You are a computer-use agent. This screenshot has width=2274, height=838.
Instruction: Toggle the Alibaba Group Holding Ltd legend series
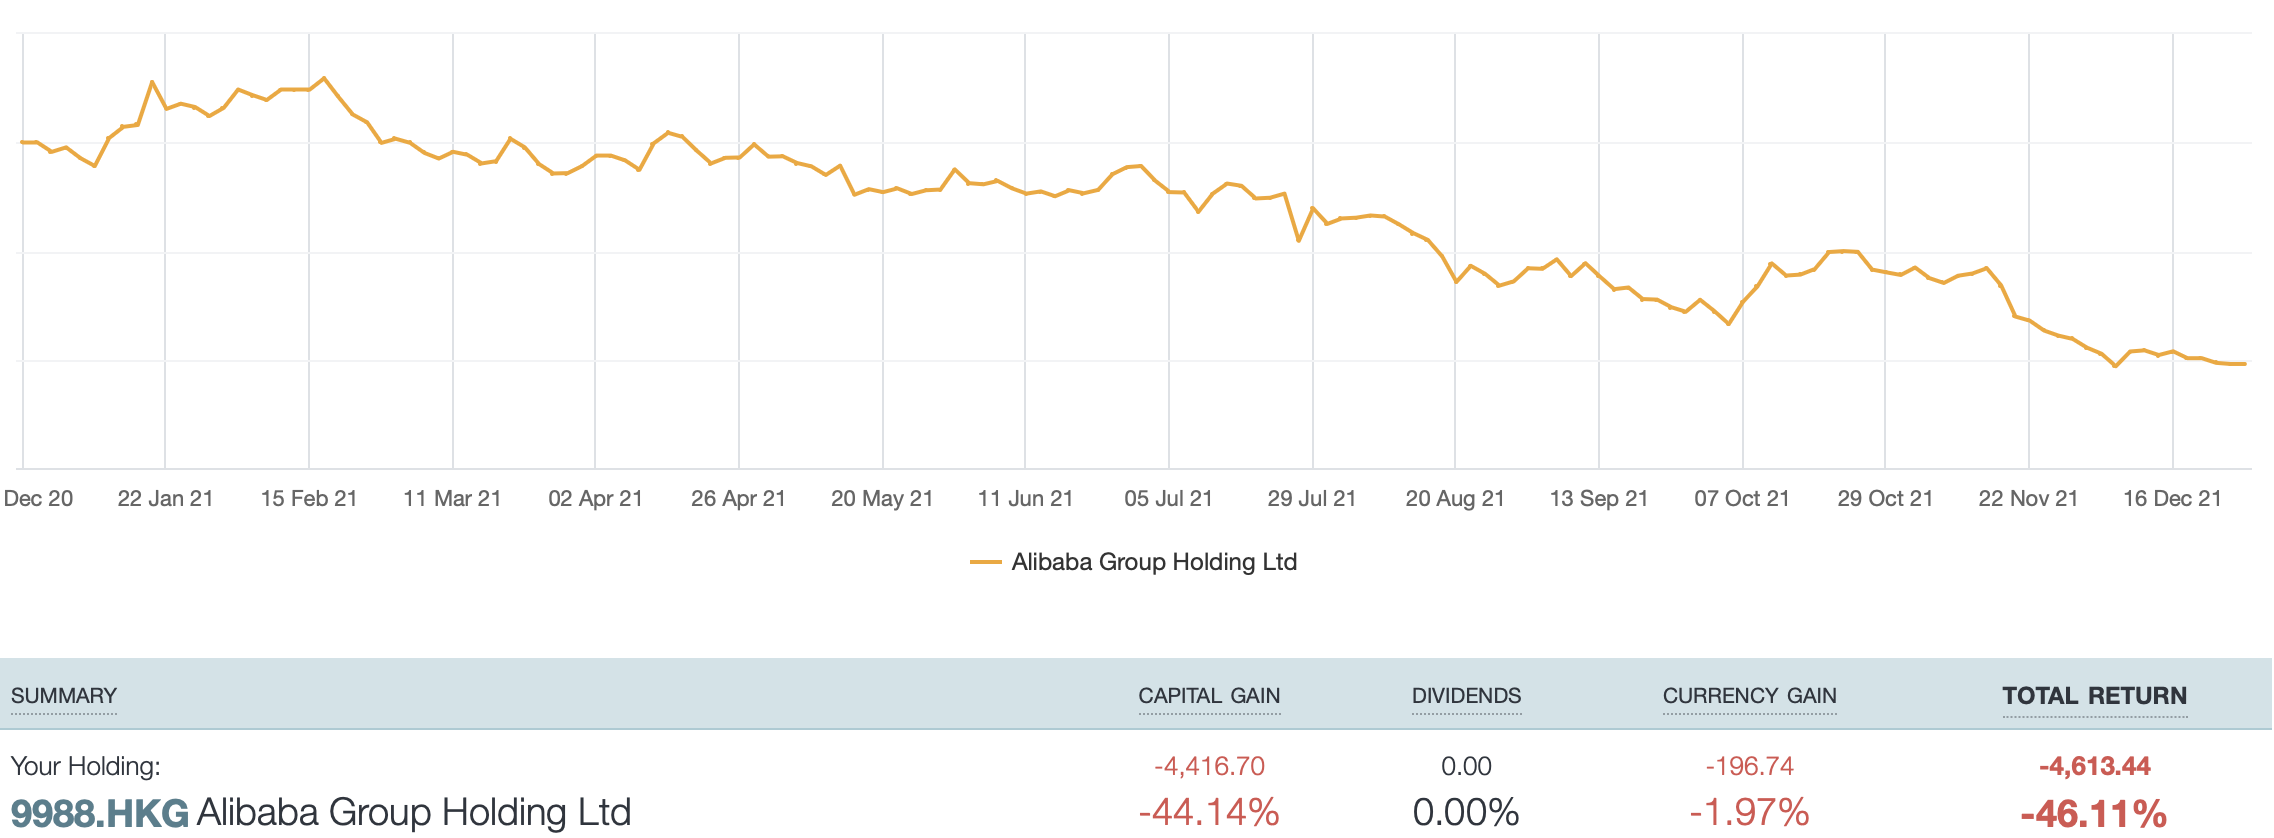[1153, 562]
